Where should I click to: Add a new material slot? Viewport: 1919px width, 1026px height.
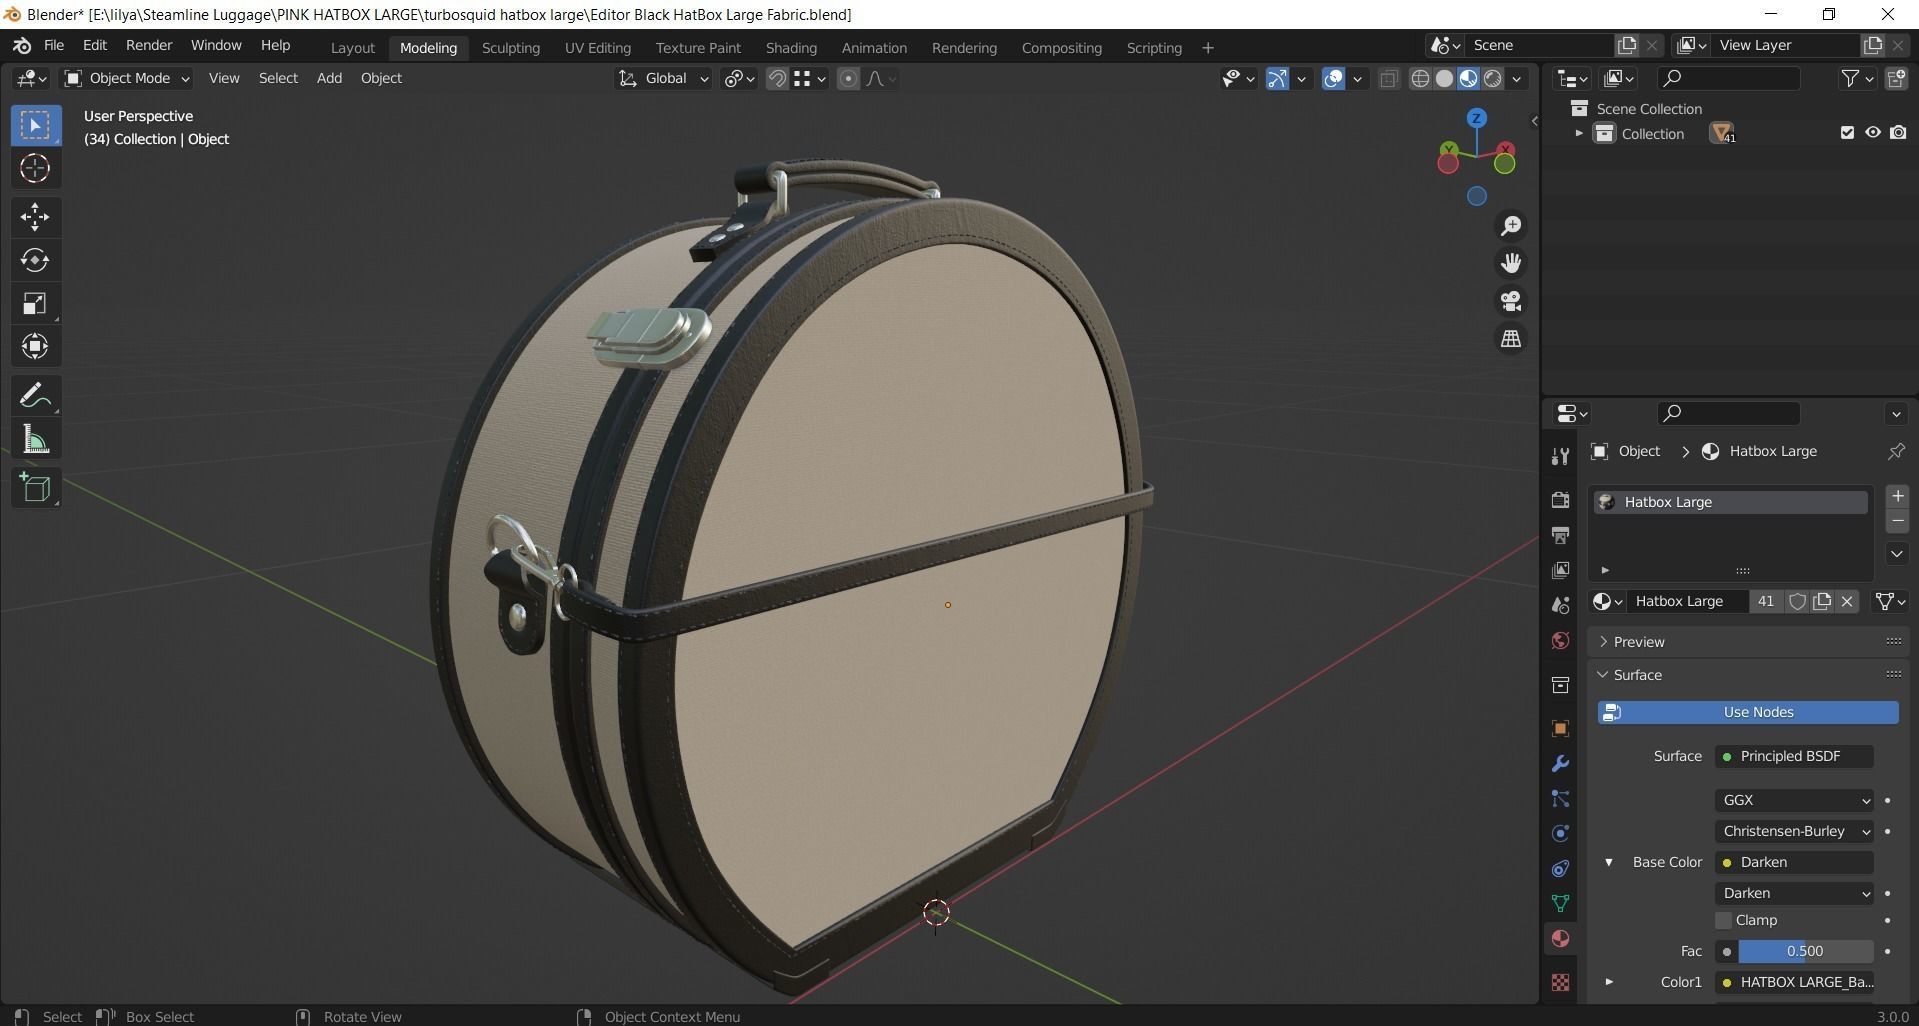coord(1897,496)
